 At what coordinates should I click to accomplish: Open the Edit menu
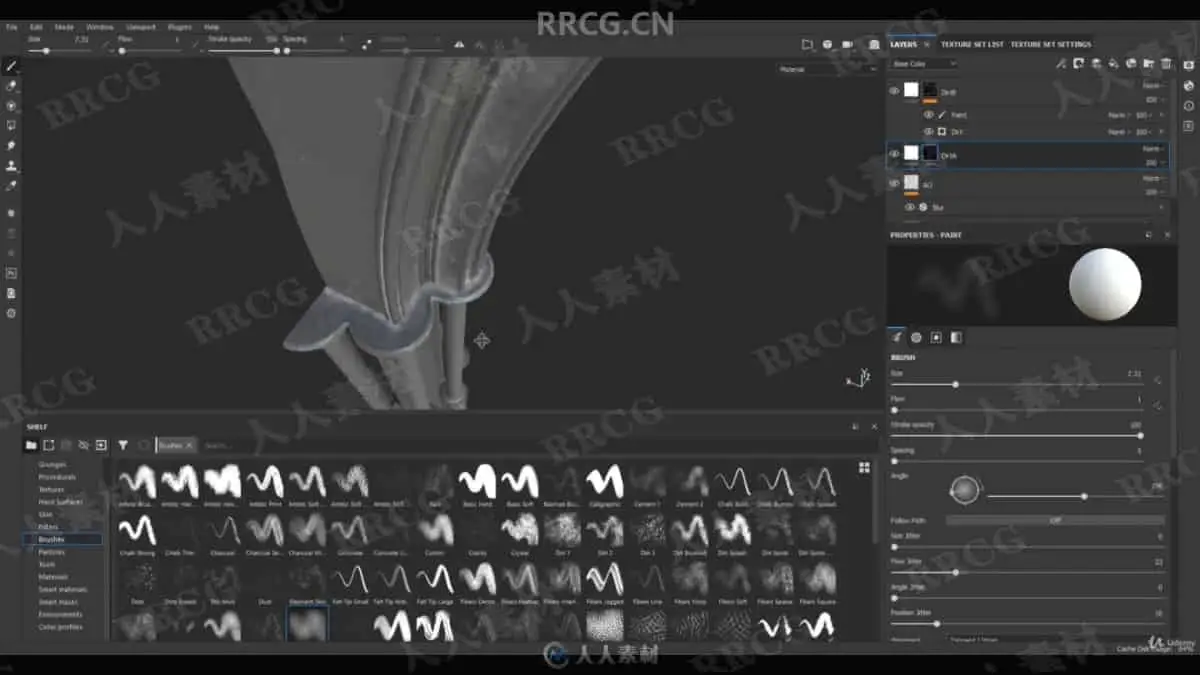[36, 27]
